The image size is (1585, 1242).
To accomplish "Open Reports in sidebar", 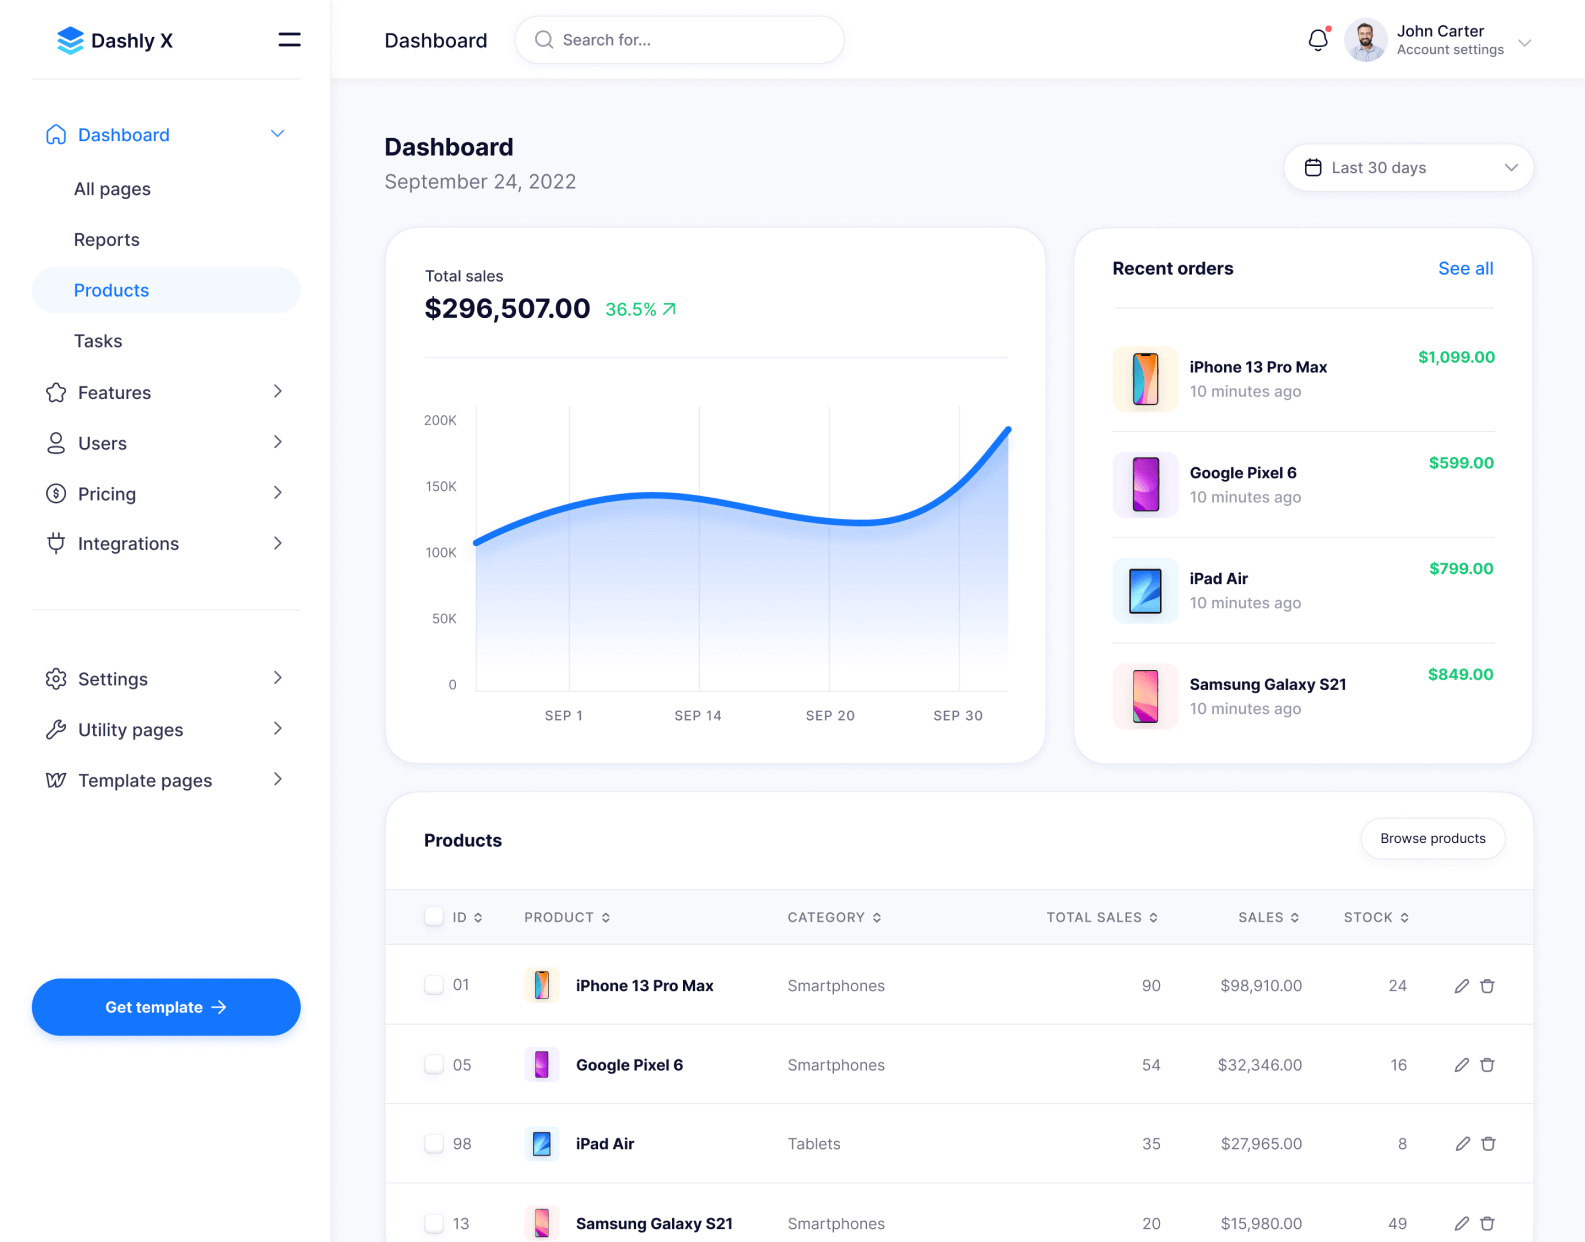I will (107, 240).
